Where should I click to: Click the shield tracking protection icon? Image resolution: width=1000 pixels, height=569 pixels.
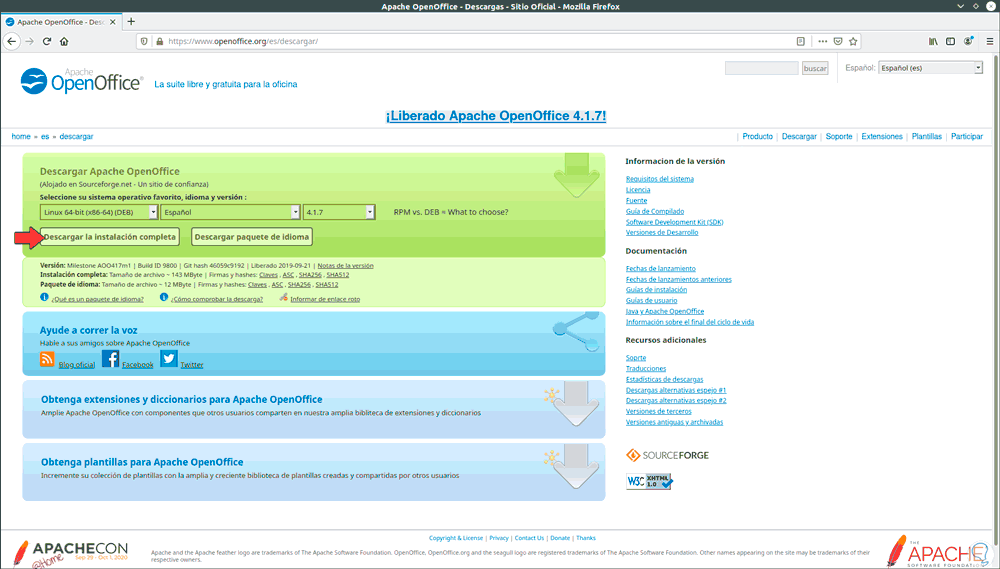[x=144, y=41]
